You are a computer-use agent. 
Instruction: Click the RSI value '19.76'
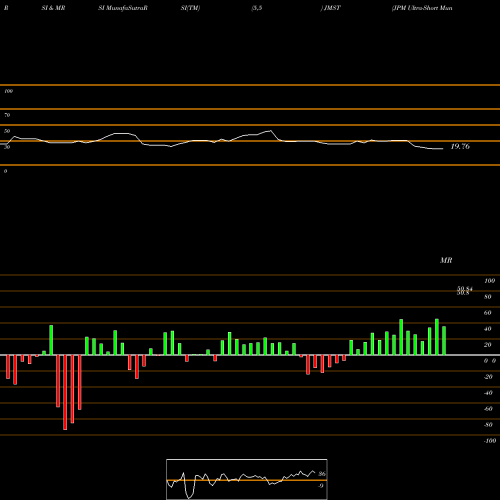460,146
